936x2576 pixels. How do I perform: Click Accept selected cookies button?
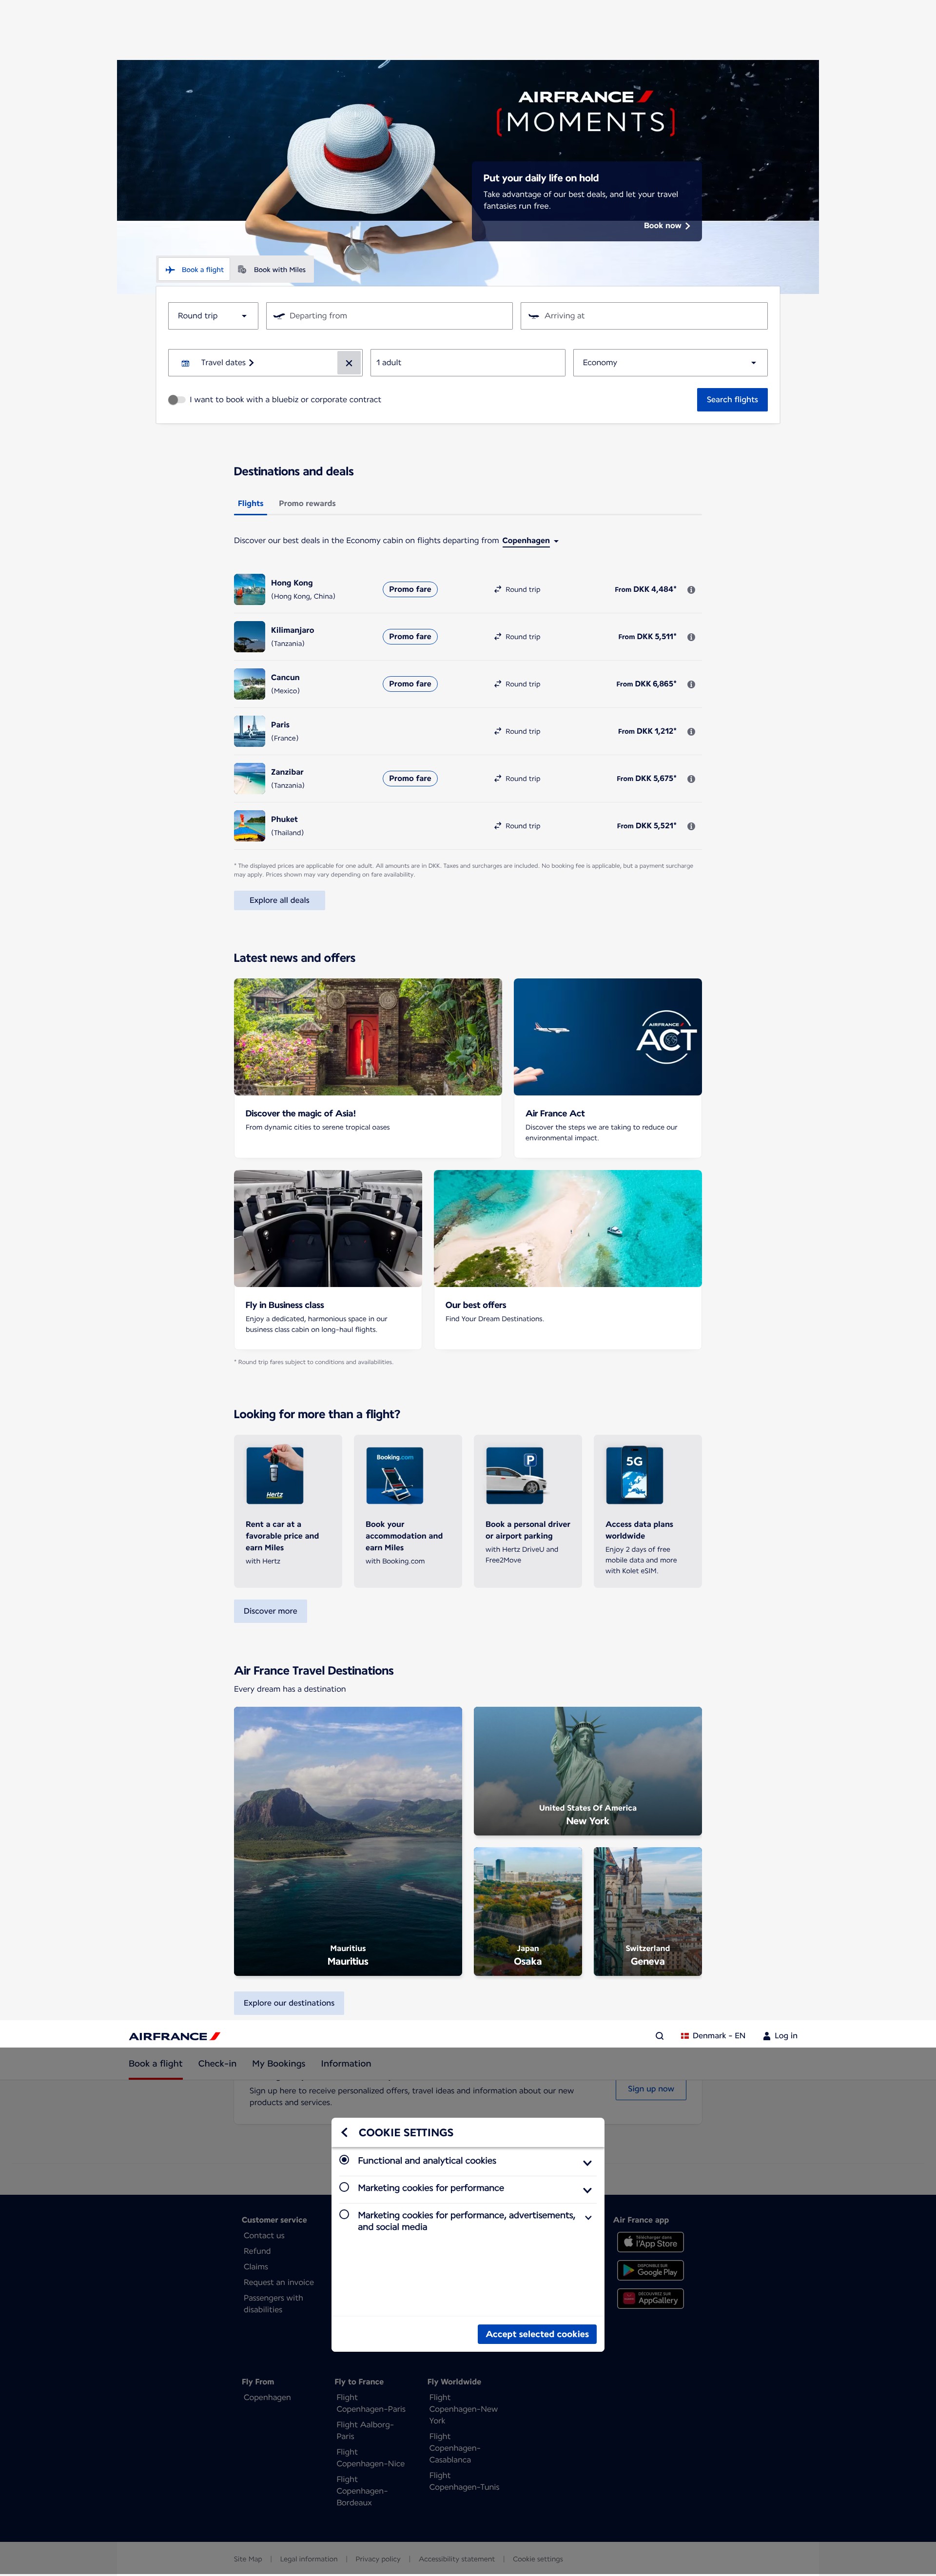(x=537, y=2334)
